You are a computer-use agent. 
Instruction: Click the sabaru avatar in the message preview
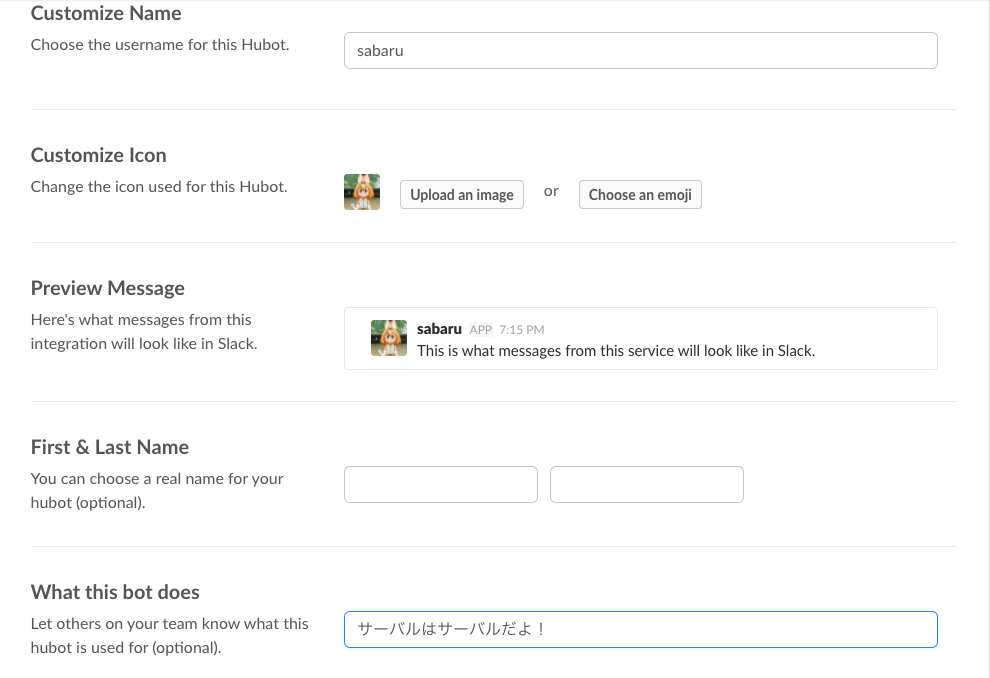(389, 338)
